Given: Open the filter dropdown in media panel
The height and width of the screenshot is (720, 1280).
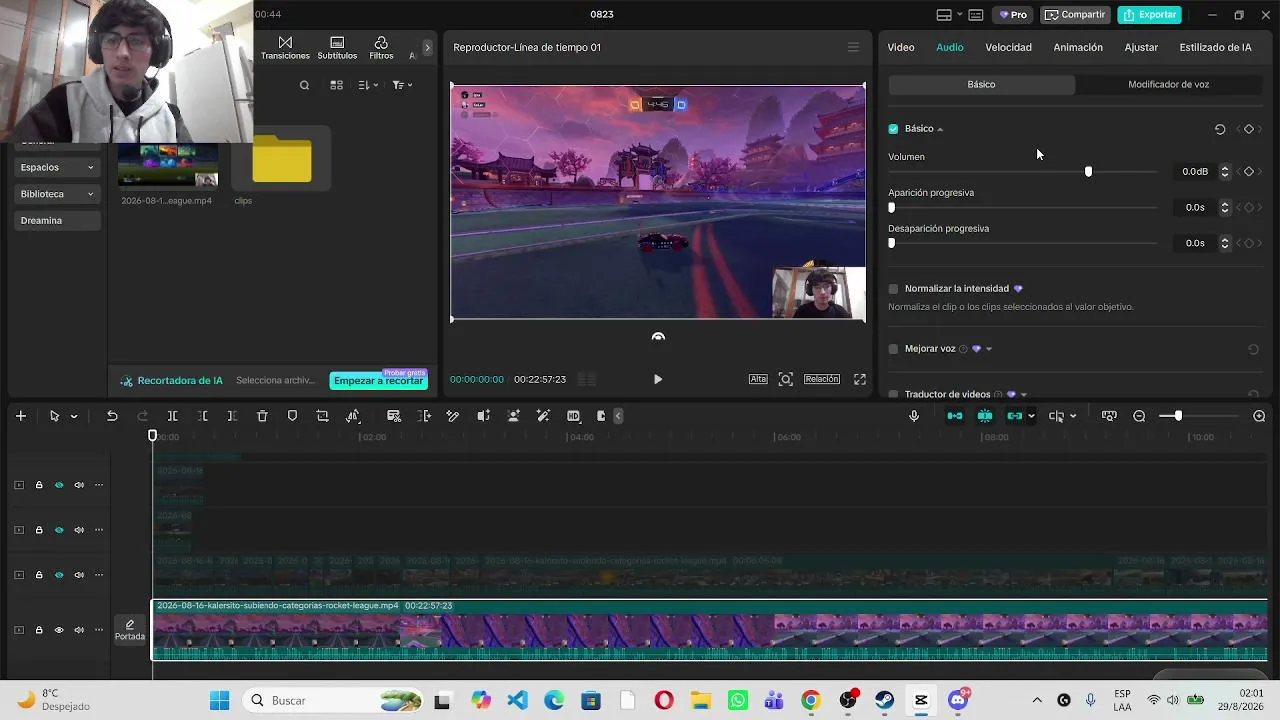Looking at the screenshot, I should pyautogui.click(x=403, y=85).
